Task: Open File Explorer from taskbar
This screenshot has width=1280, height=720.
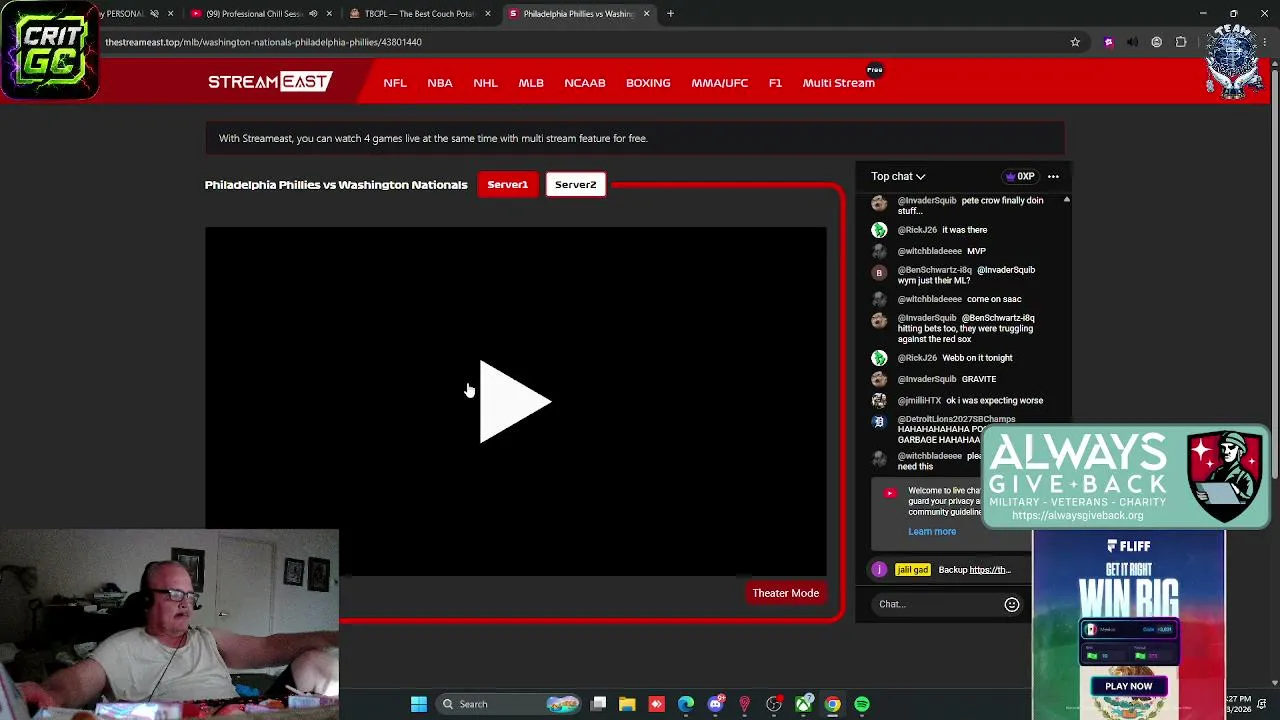Action: [x=627, y=704]
